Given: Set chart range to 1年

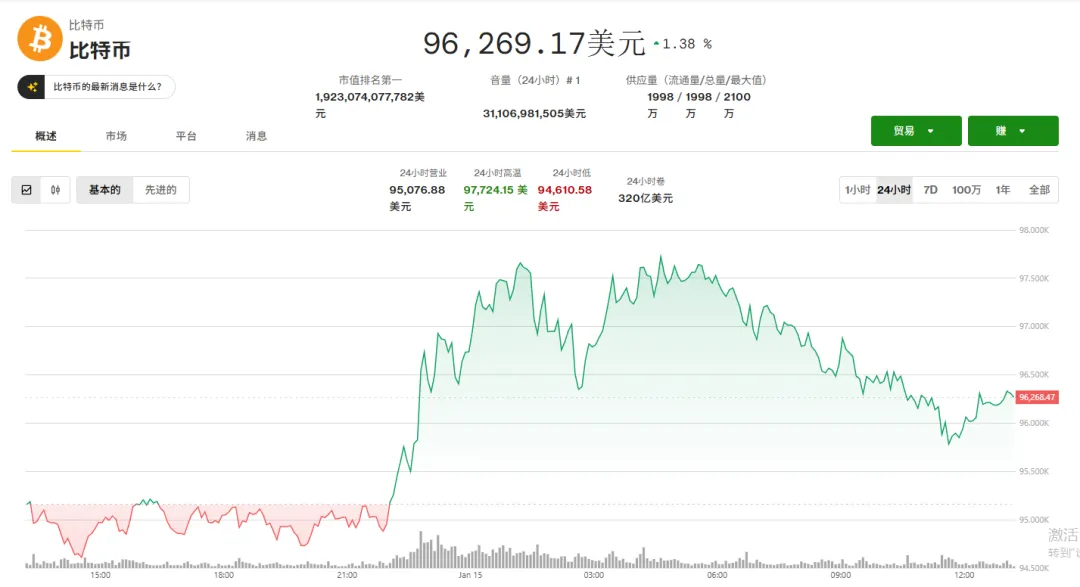Looking at the screenshot, I should pos(1003,190).
